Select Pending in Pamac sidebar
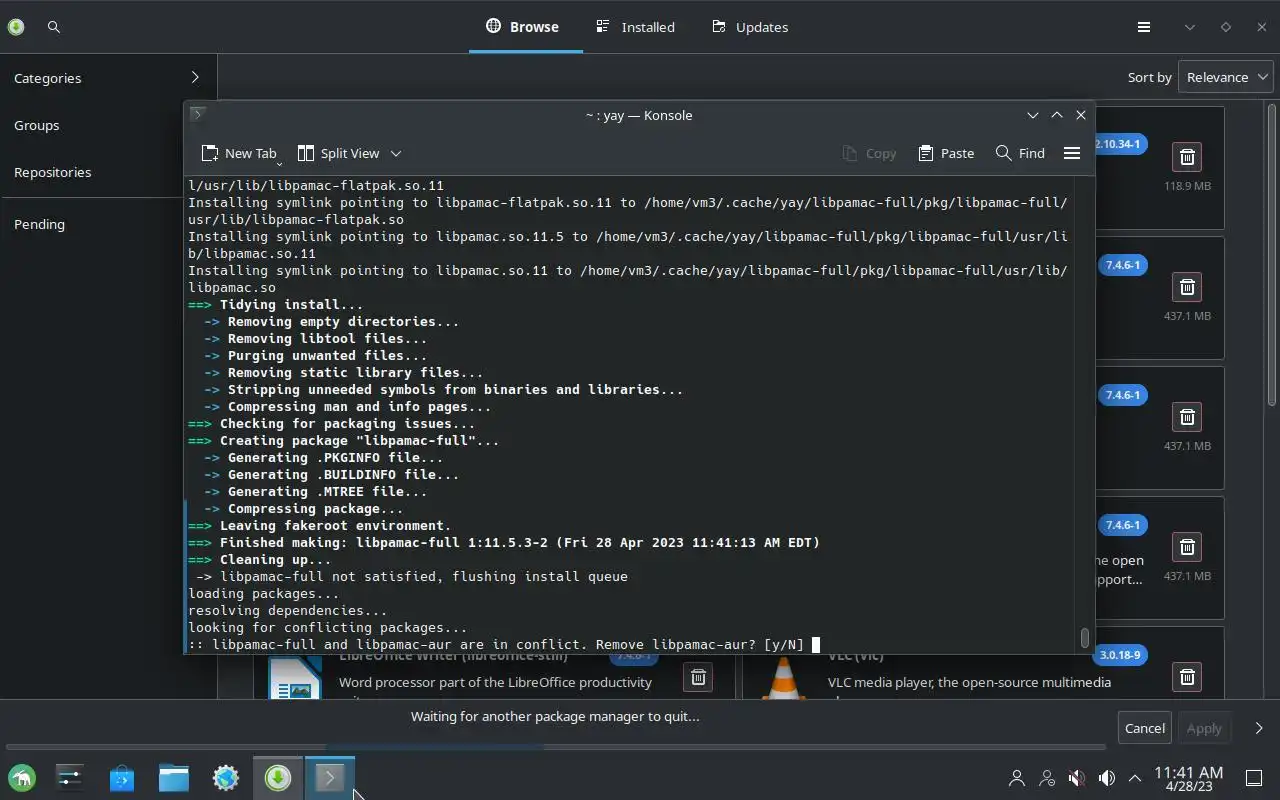Image resolution: width=1280 pixels, height=800 pixels. [x=108, y=224]
